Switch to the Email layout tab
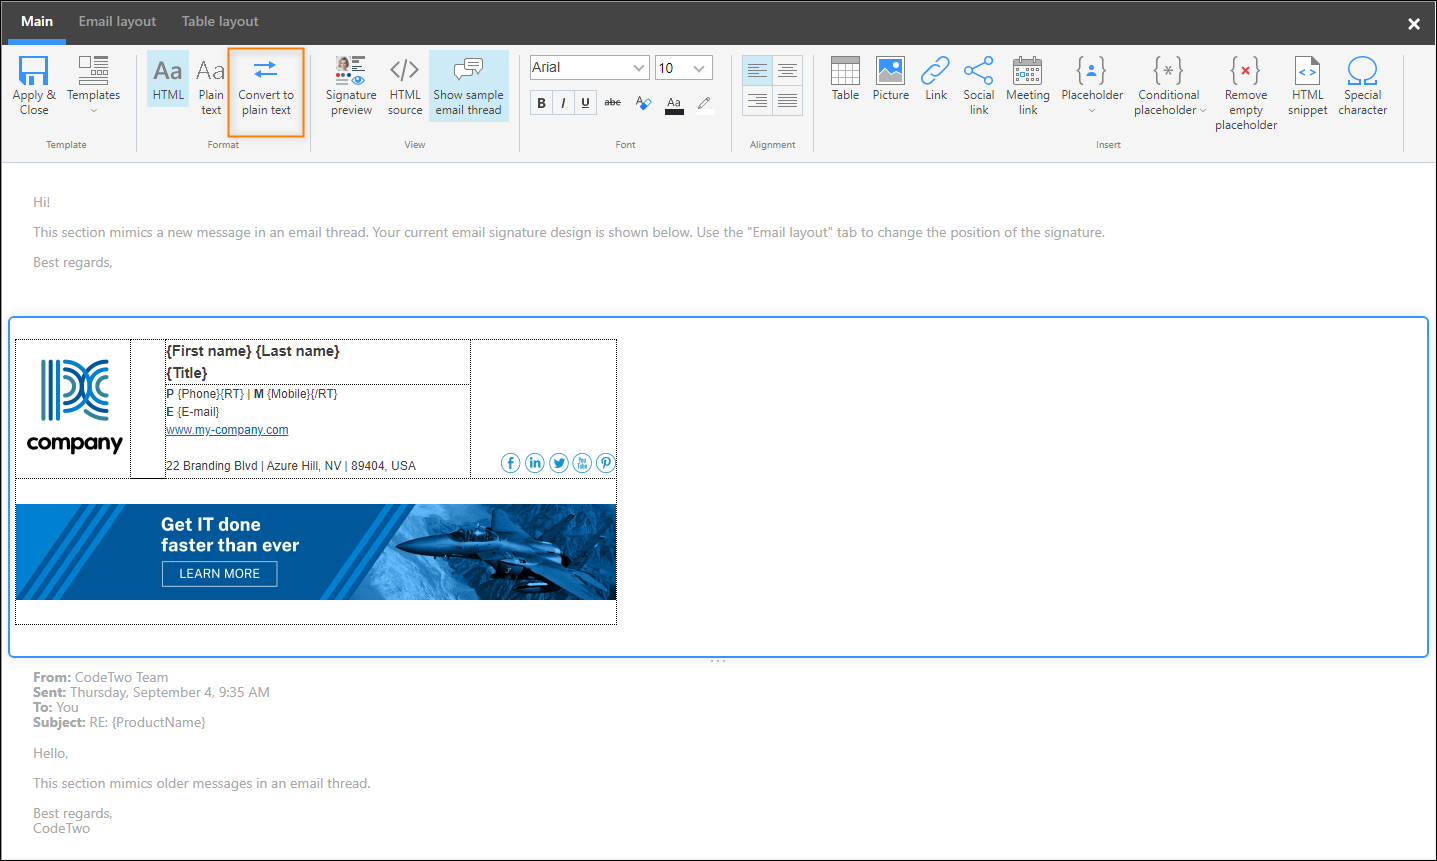Screen dimensions: 1437x861 (117, 21)
